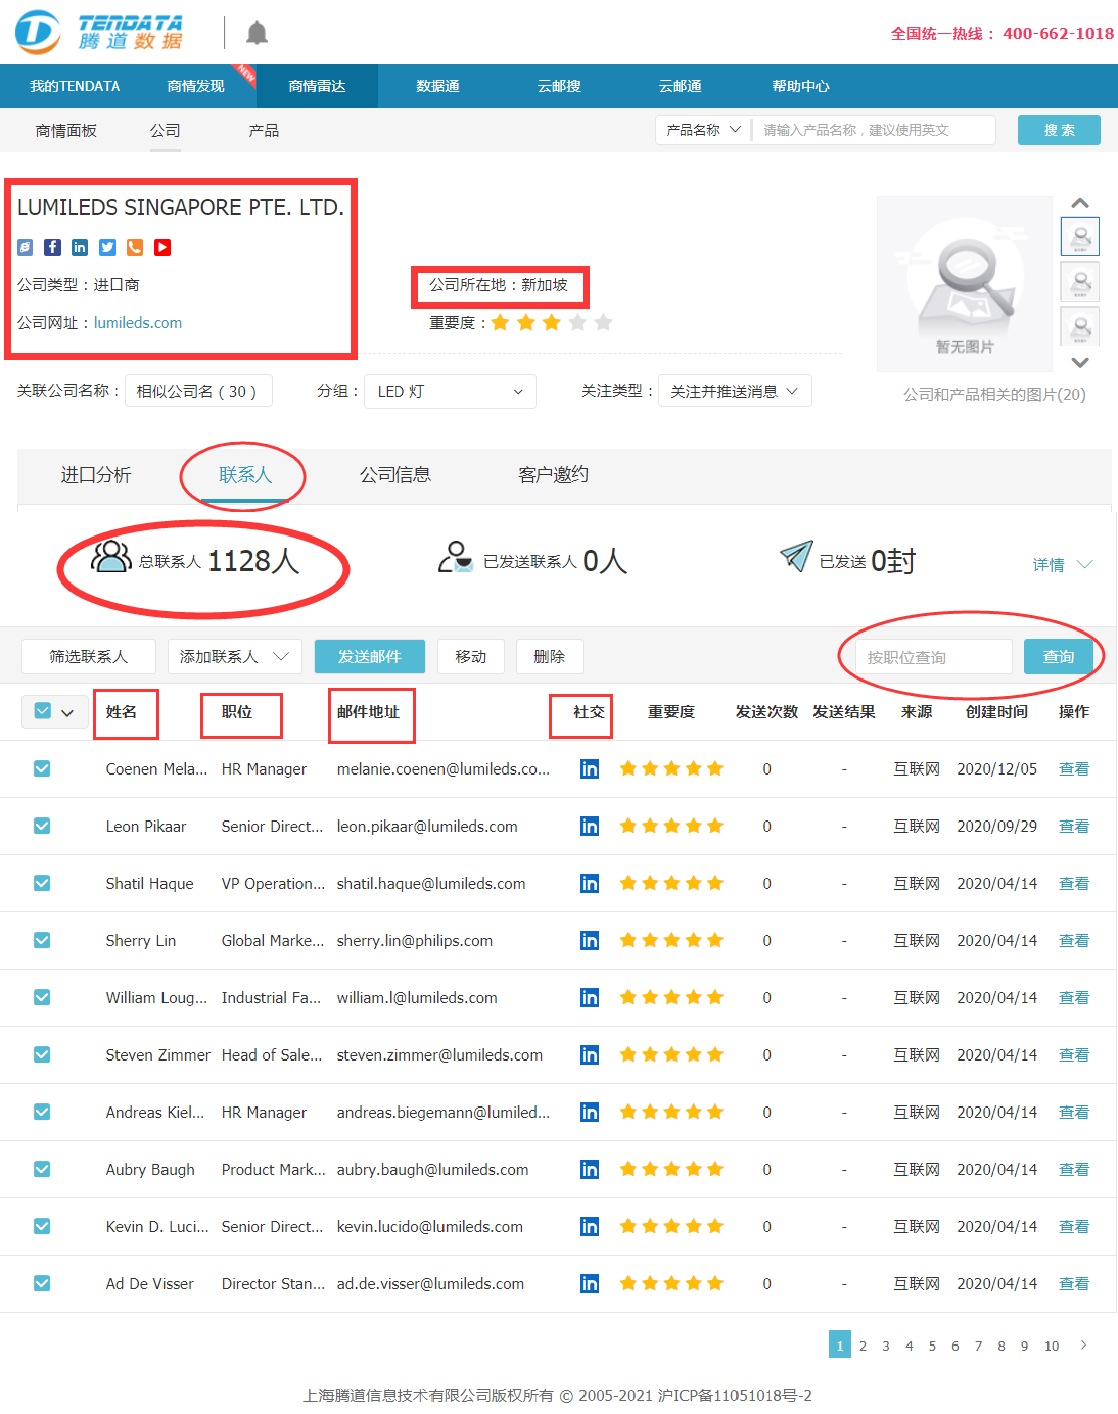Click the paper plane sent-mail icon

(796, 556)
